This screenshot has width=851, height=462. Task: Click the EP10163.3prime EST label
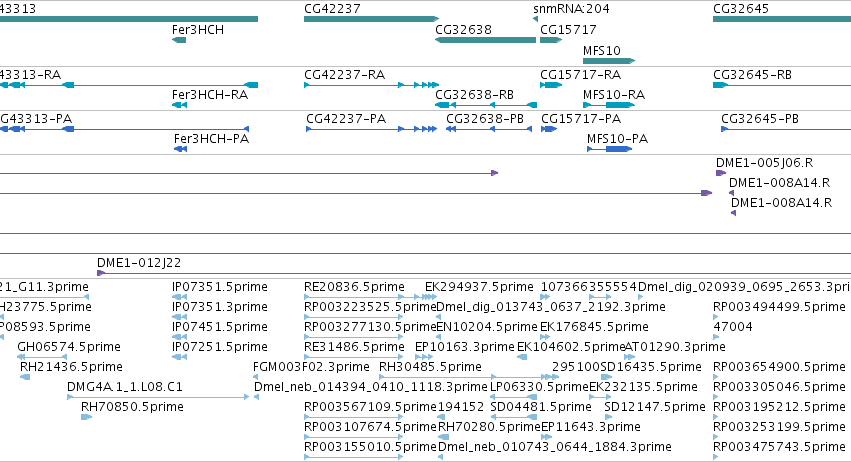[465, 346]
